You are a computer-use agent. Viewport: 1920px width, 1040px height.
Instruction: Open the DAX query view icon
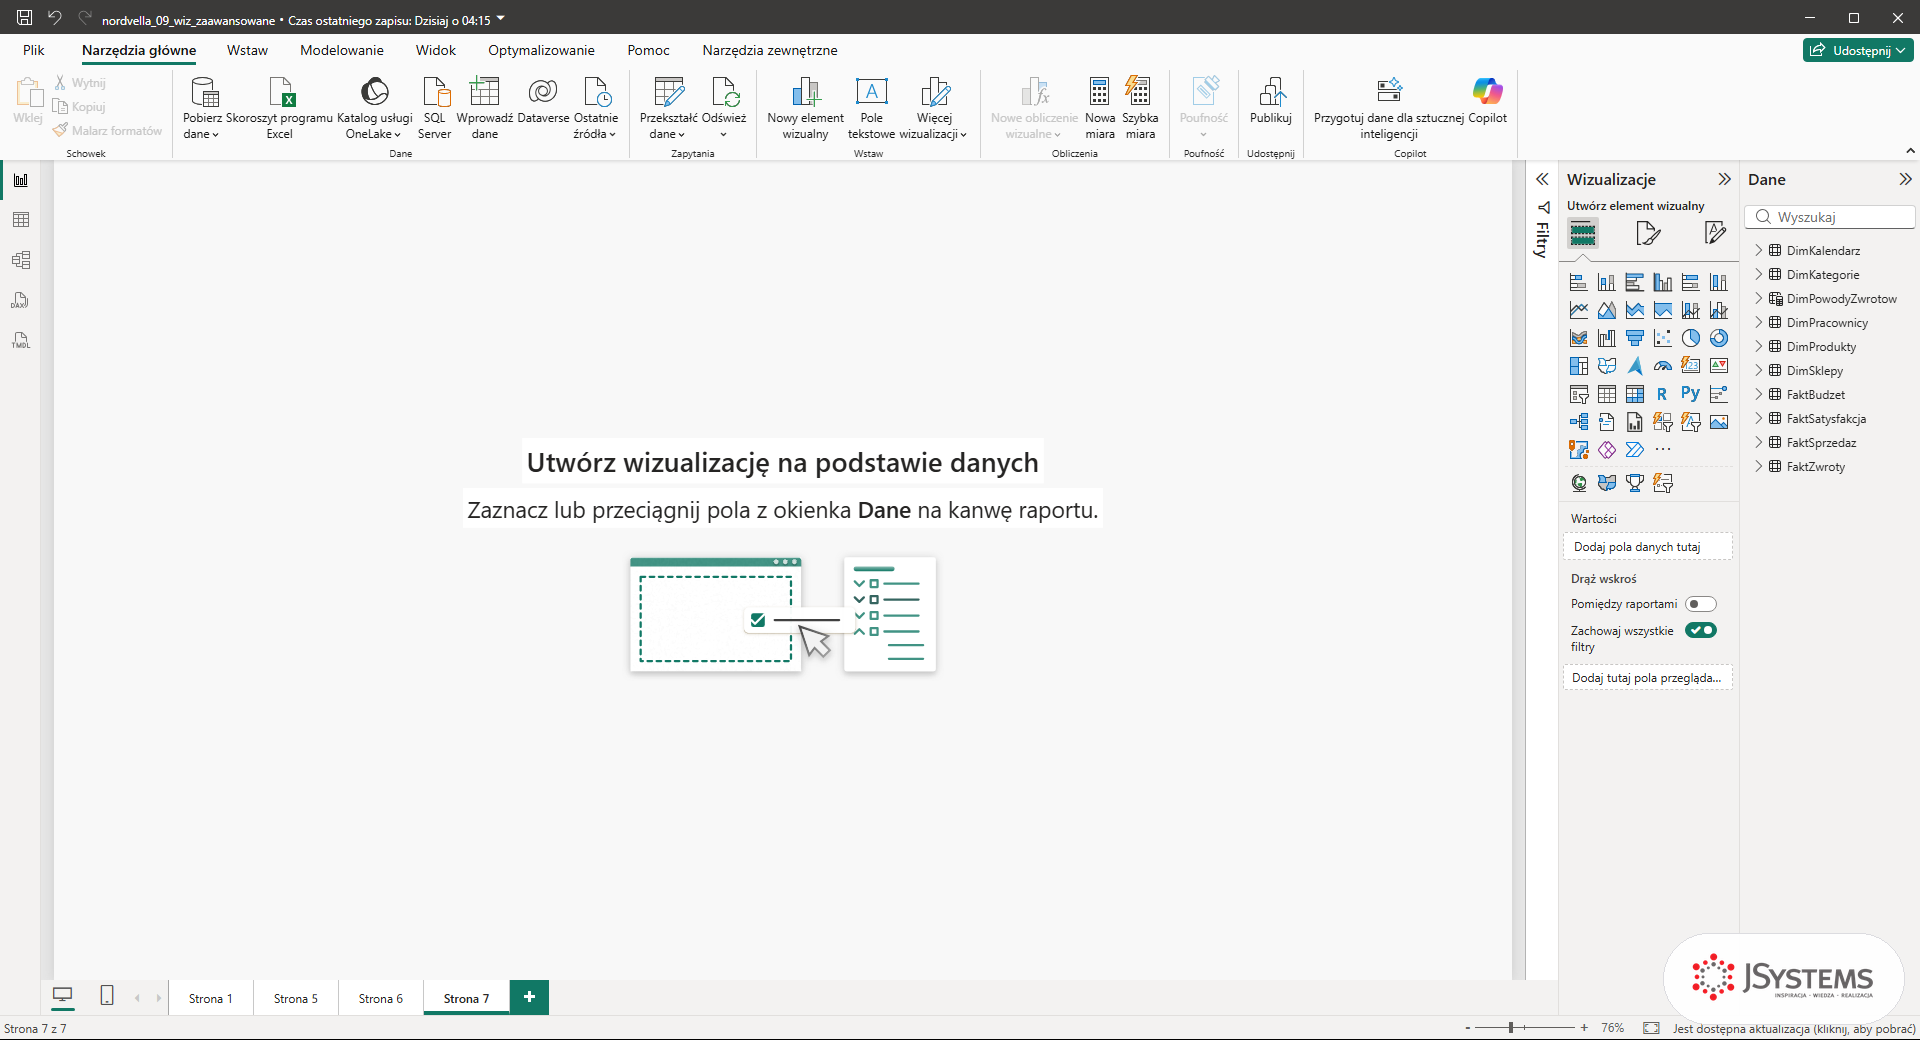21,300
